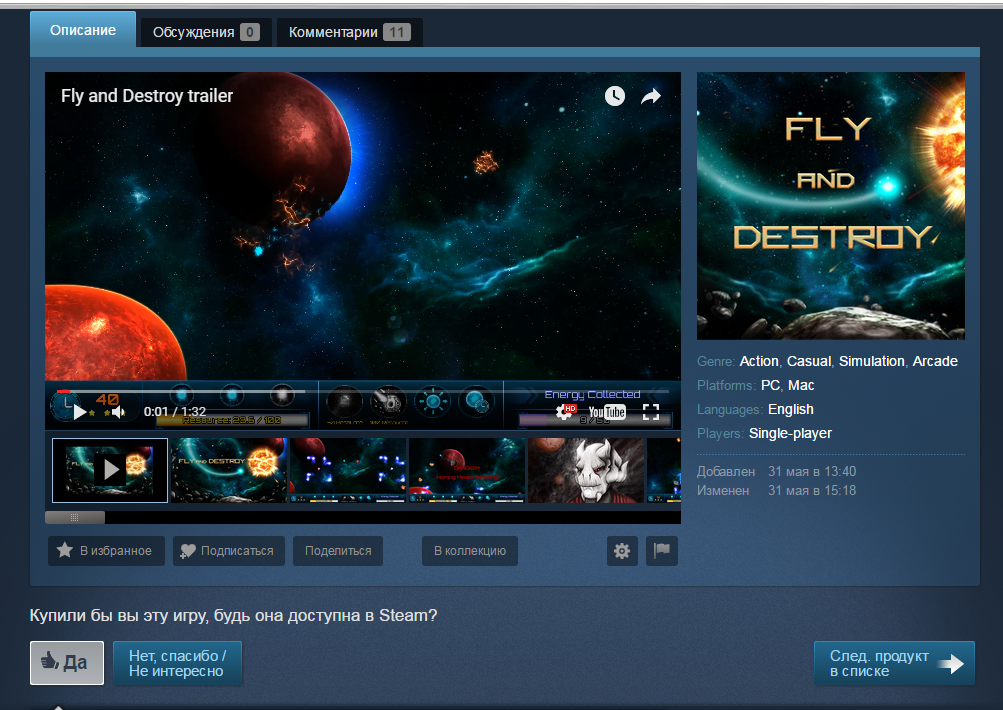
Task: Seek the video progress bar
Action: 363,391
